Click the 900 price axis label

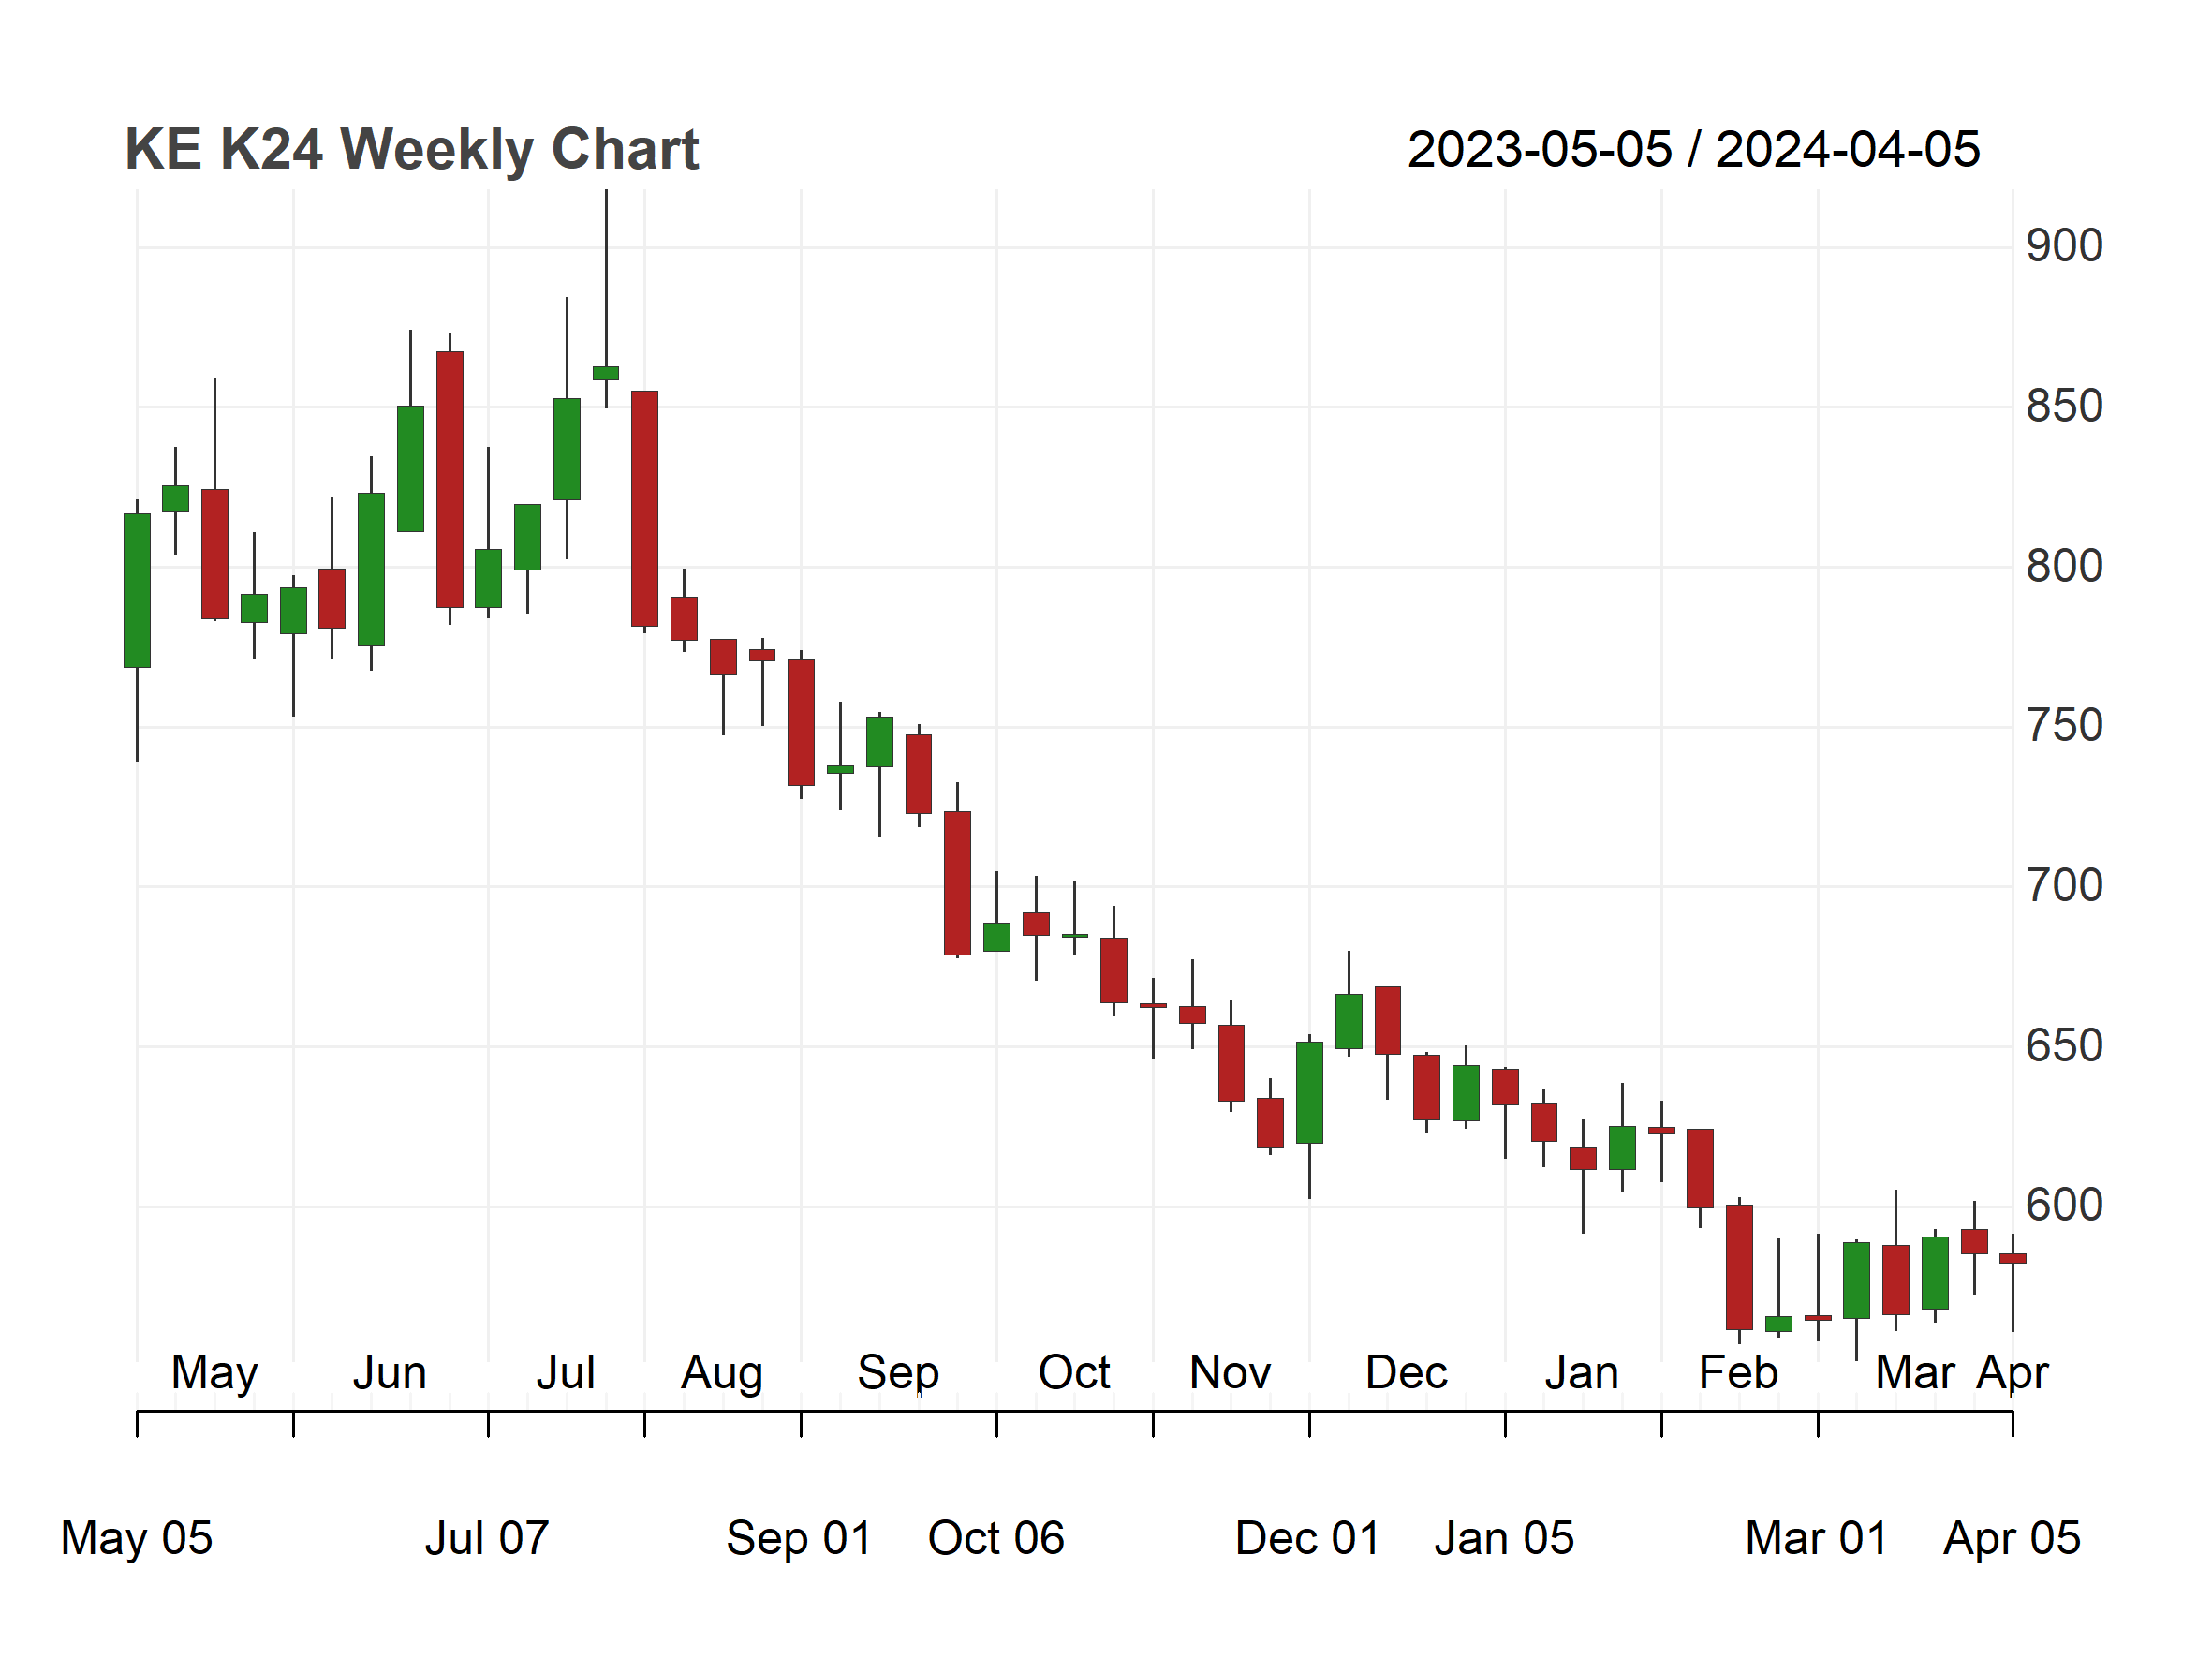pos(2065,246)
